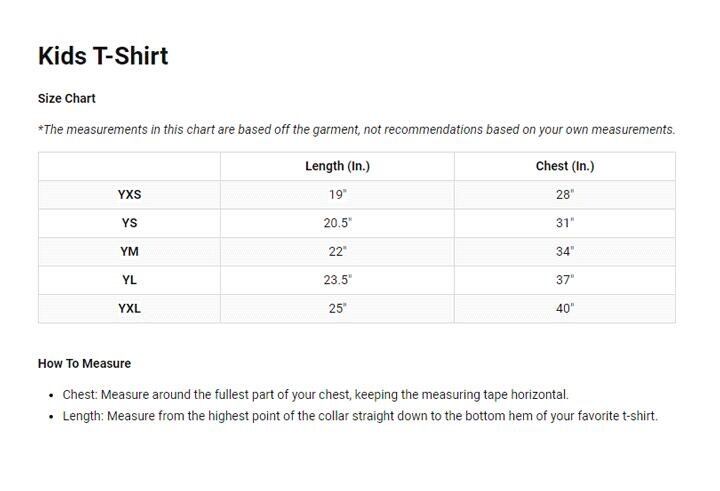The width and height of the screenshot is (720, 491).
Task: Click the 20.5" length cell
Action: point(337,223)
